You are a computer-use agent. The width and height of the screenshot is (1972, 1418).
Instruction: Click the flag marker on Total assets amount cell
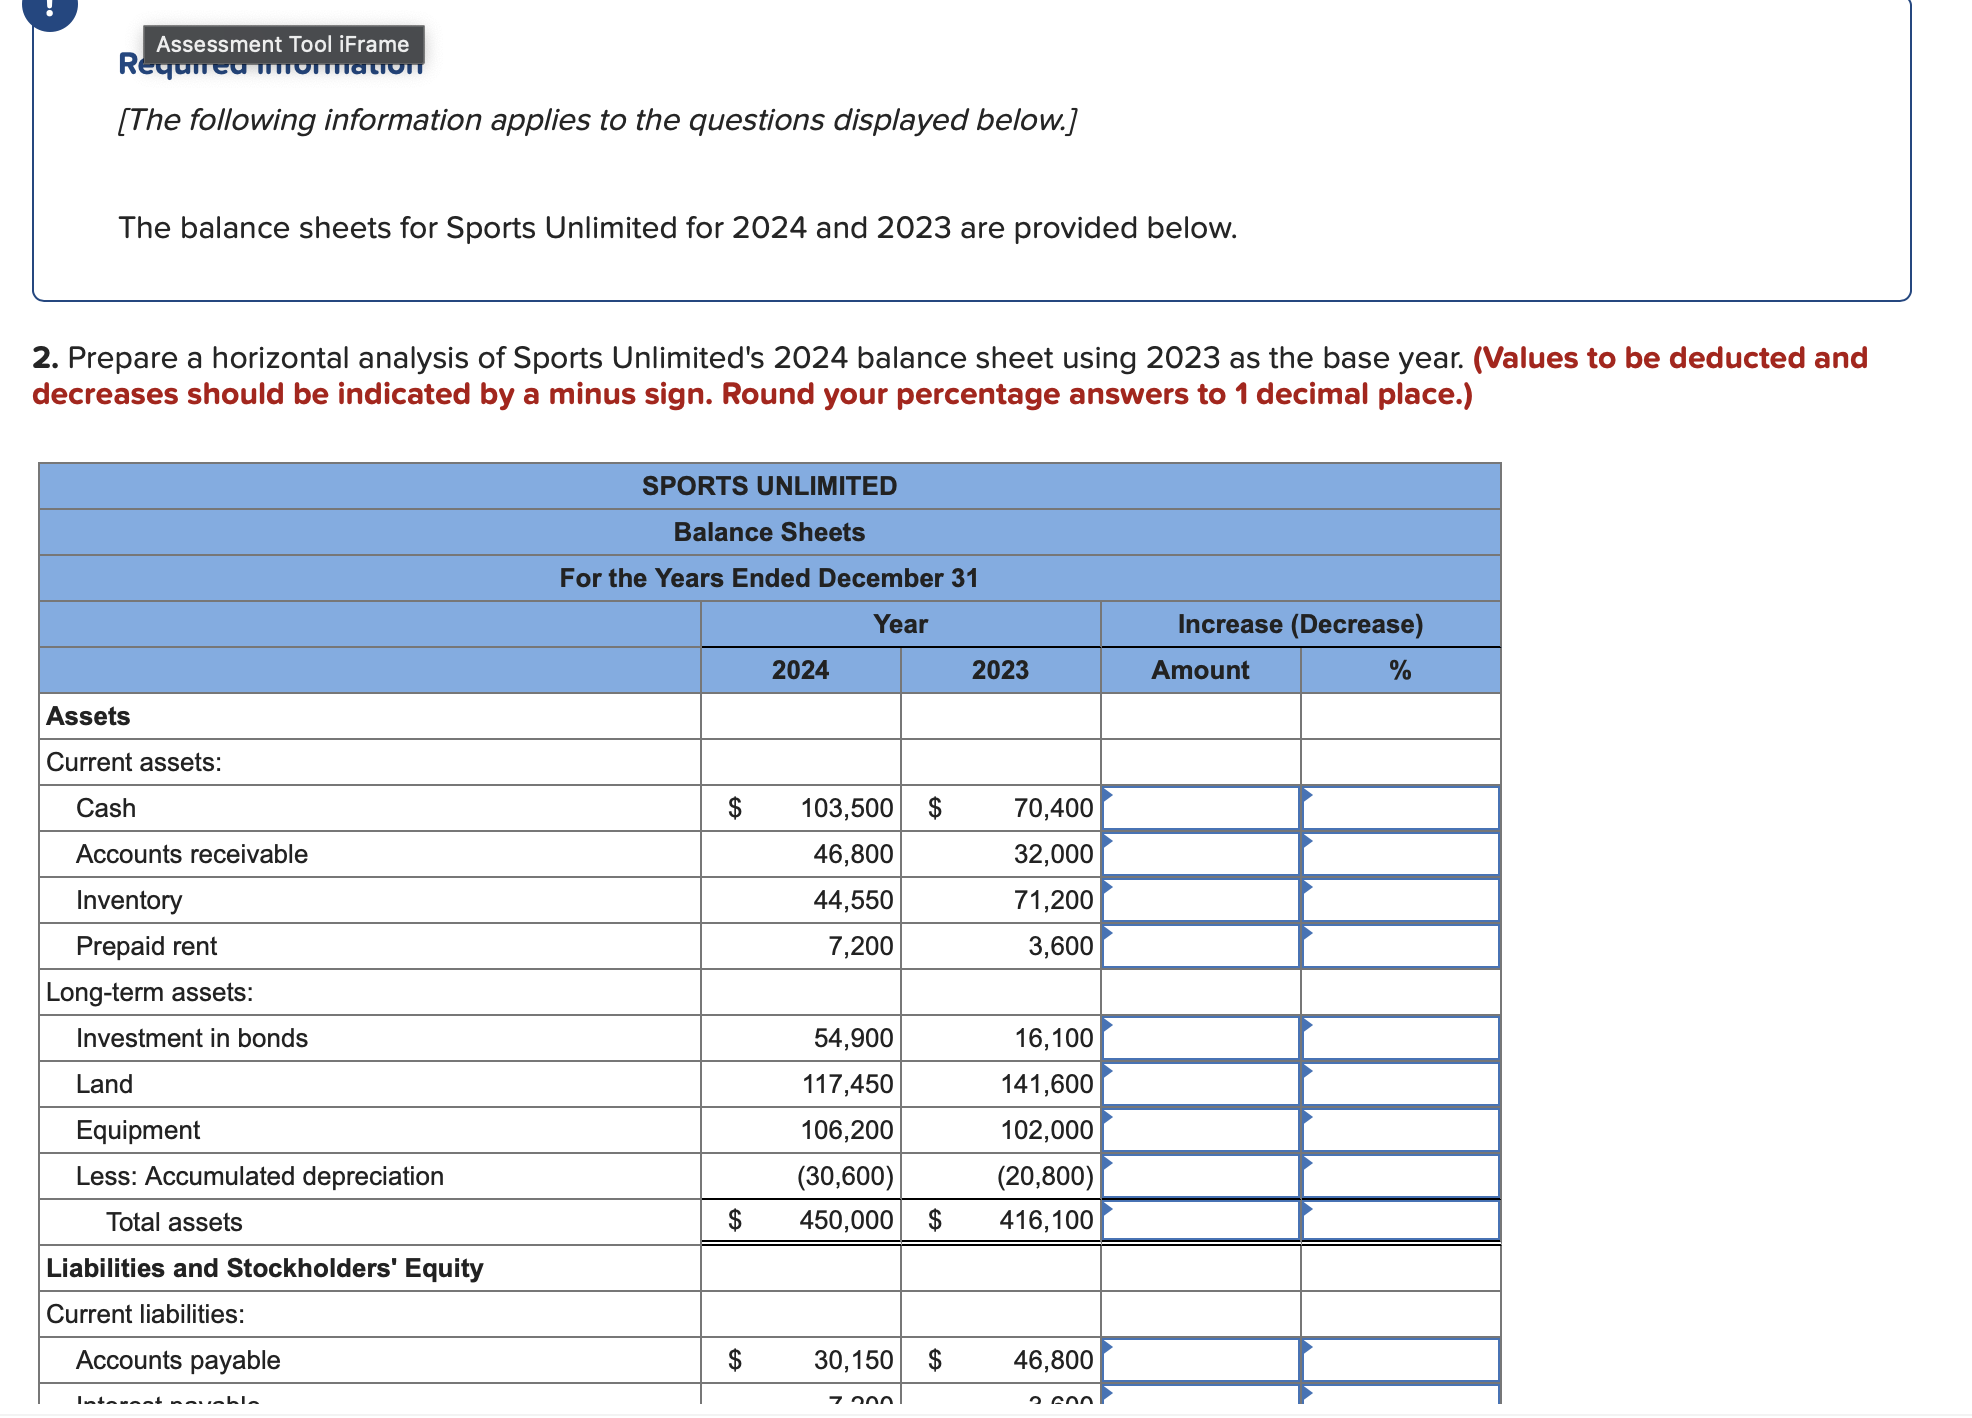1106,1212
